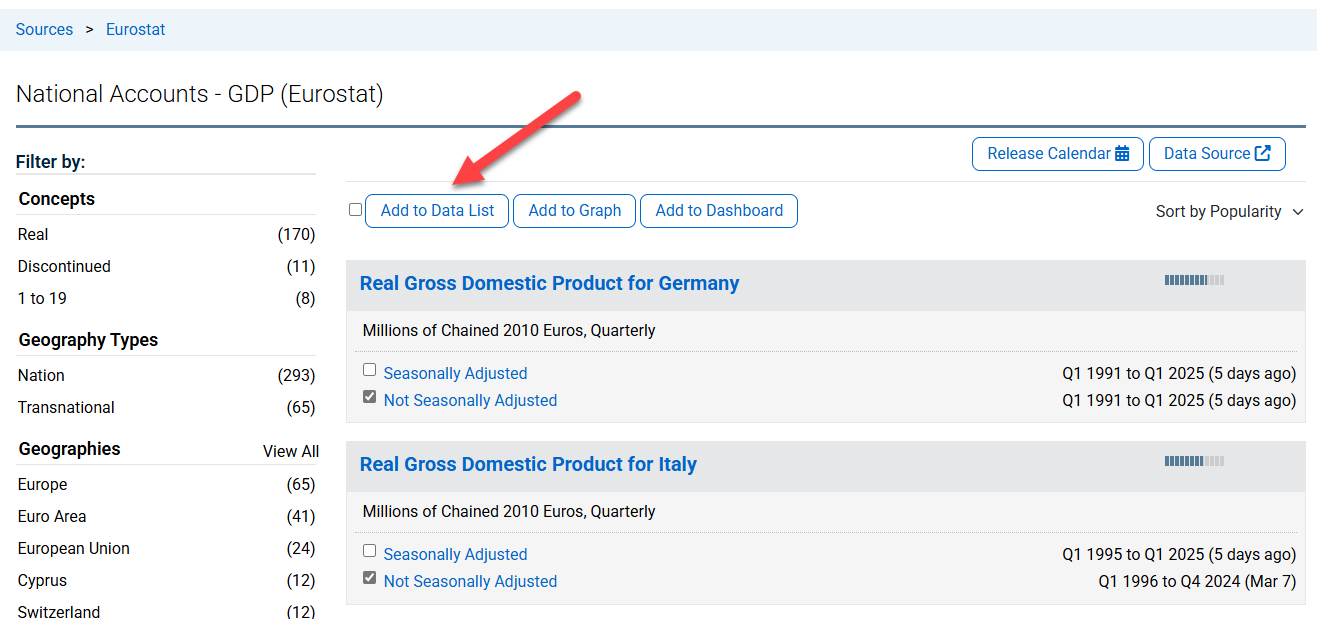Open the external Data Source button
Viewport: 1317px width, 619px height.
point(1217,154)
